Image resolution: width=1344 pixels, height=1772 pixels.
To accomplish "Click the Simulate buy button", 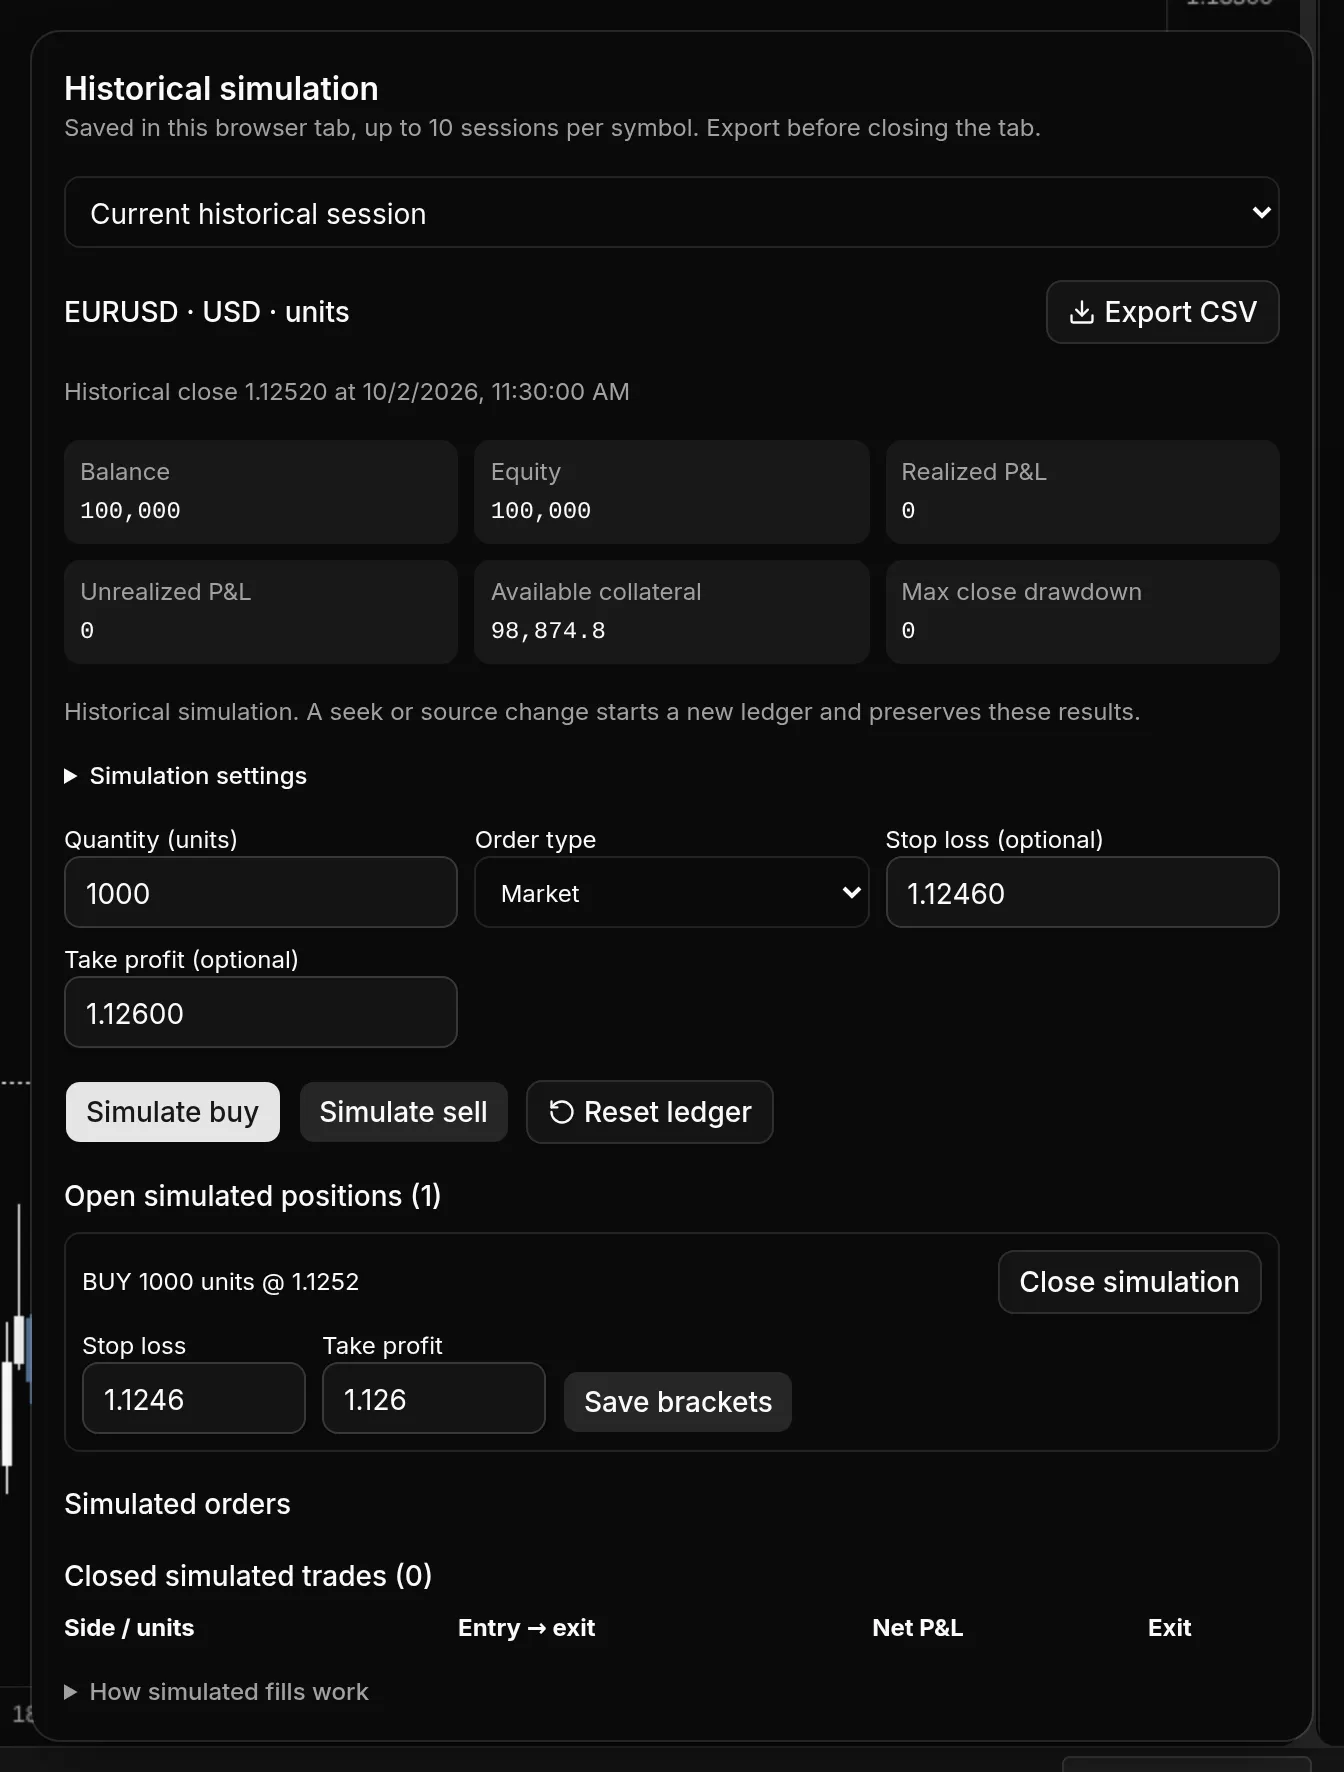I will (x=172, y=1112).
